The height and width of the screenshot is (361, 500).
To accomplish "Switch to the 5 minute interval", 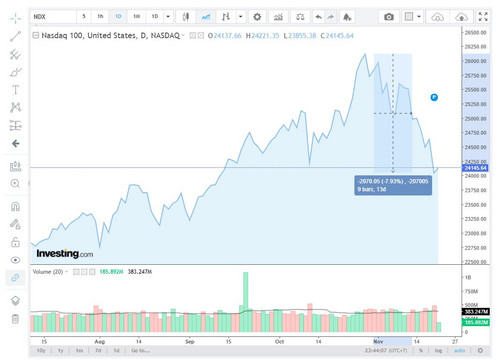I will tap(84, 16).
